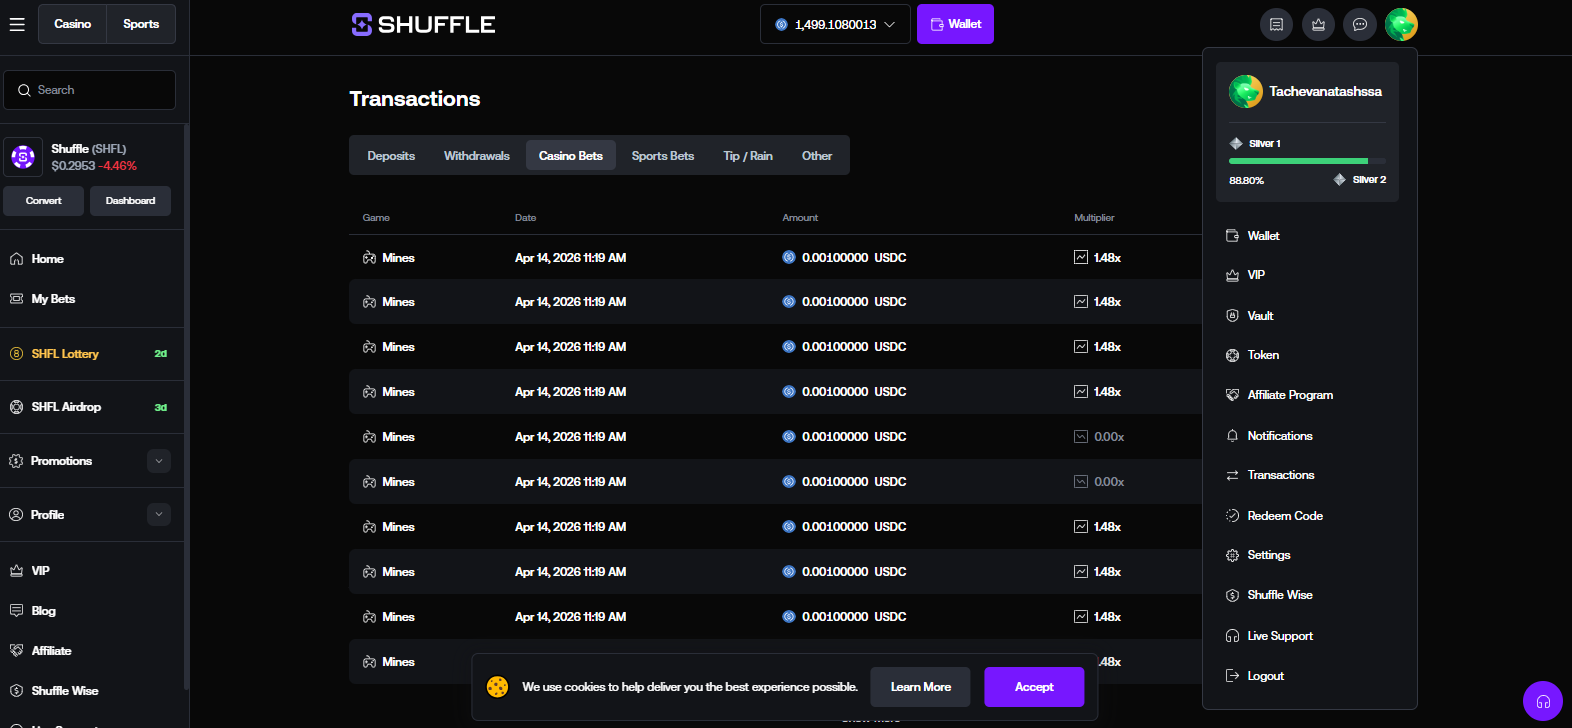
Task: Click the cookie icon in the banner
Action: pos(497,687)
